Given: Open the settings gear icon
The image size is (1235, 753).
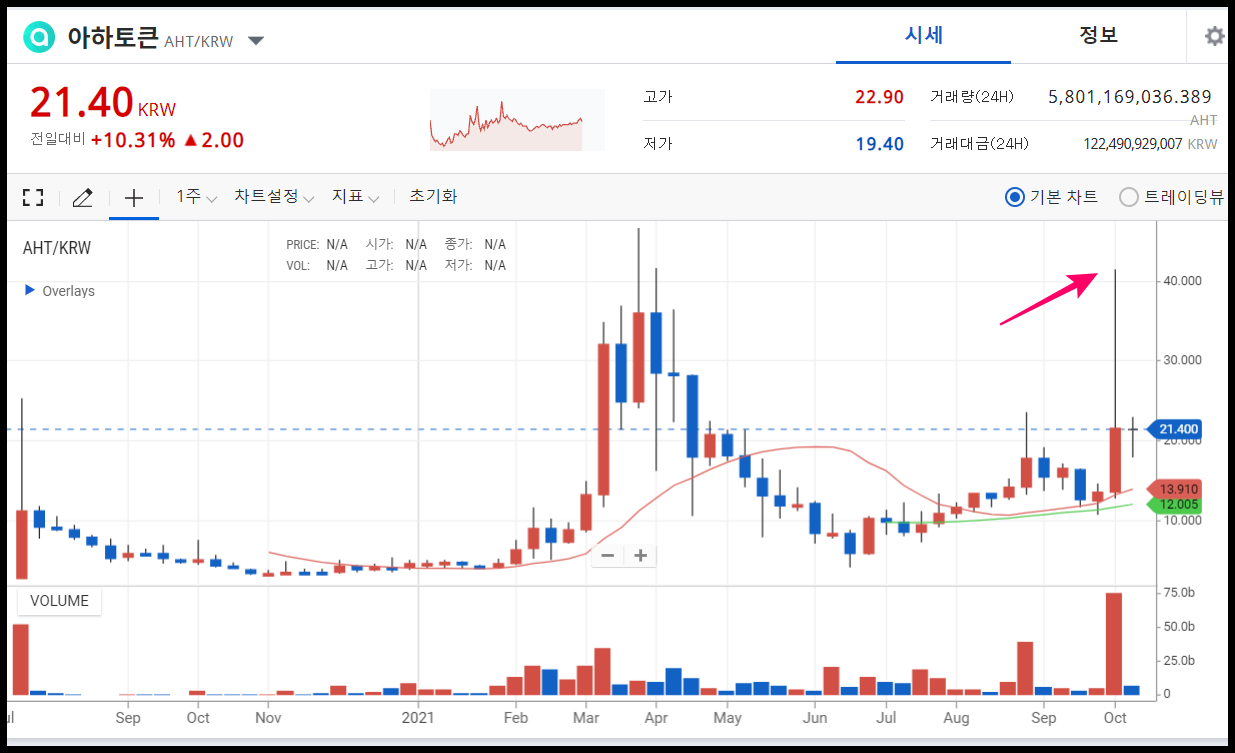Looking at the screenshot, I should pos(1214,37).
